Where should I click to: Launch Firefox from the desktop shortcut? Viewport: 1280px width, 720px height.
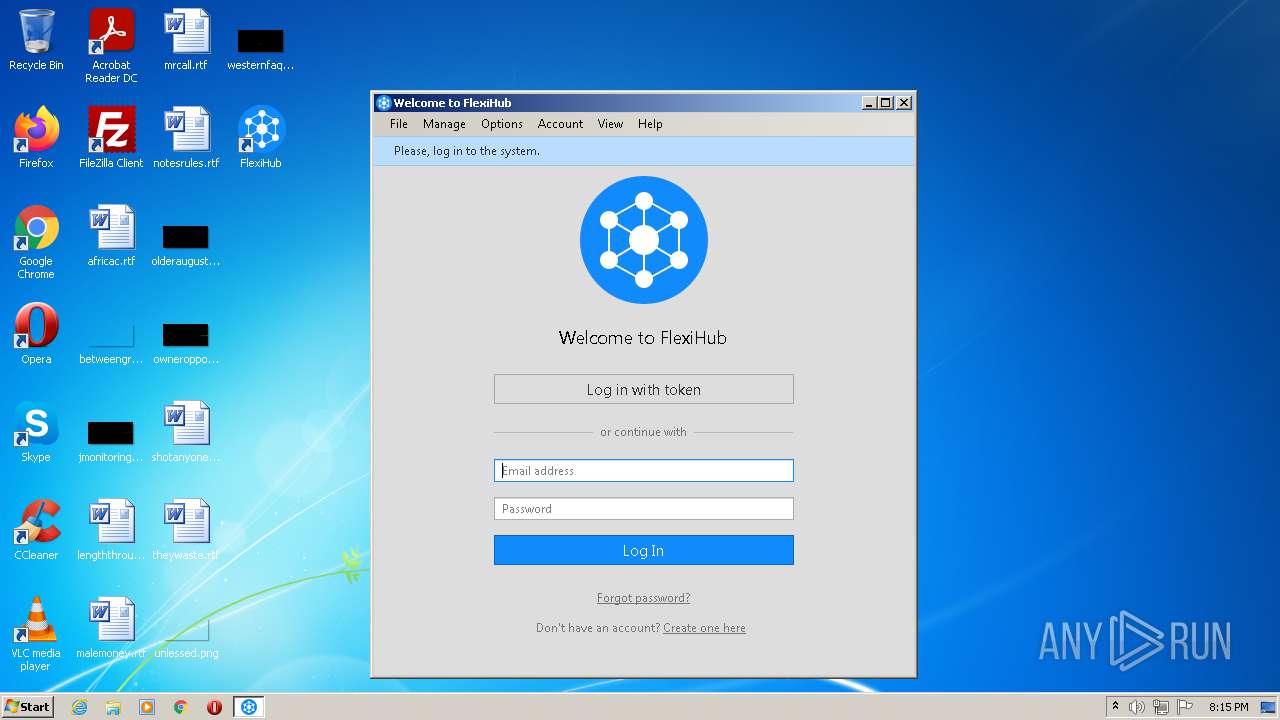tap(36, 138)
